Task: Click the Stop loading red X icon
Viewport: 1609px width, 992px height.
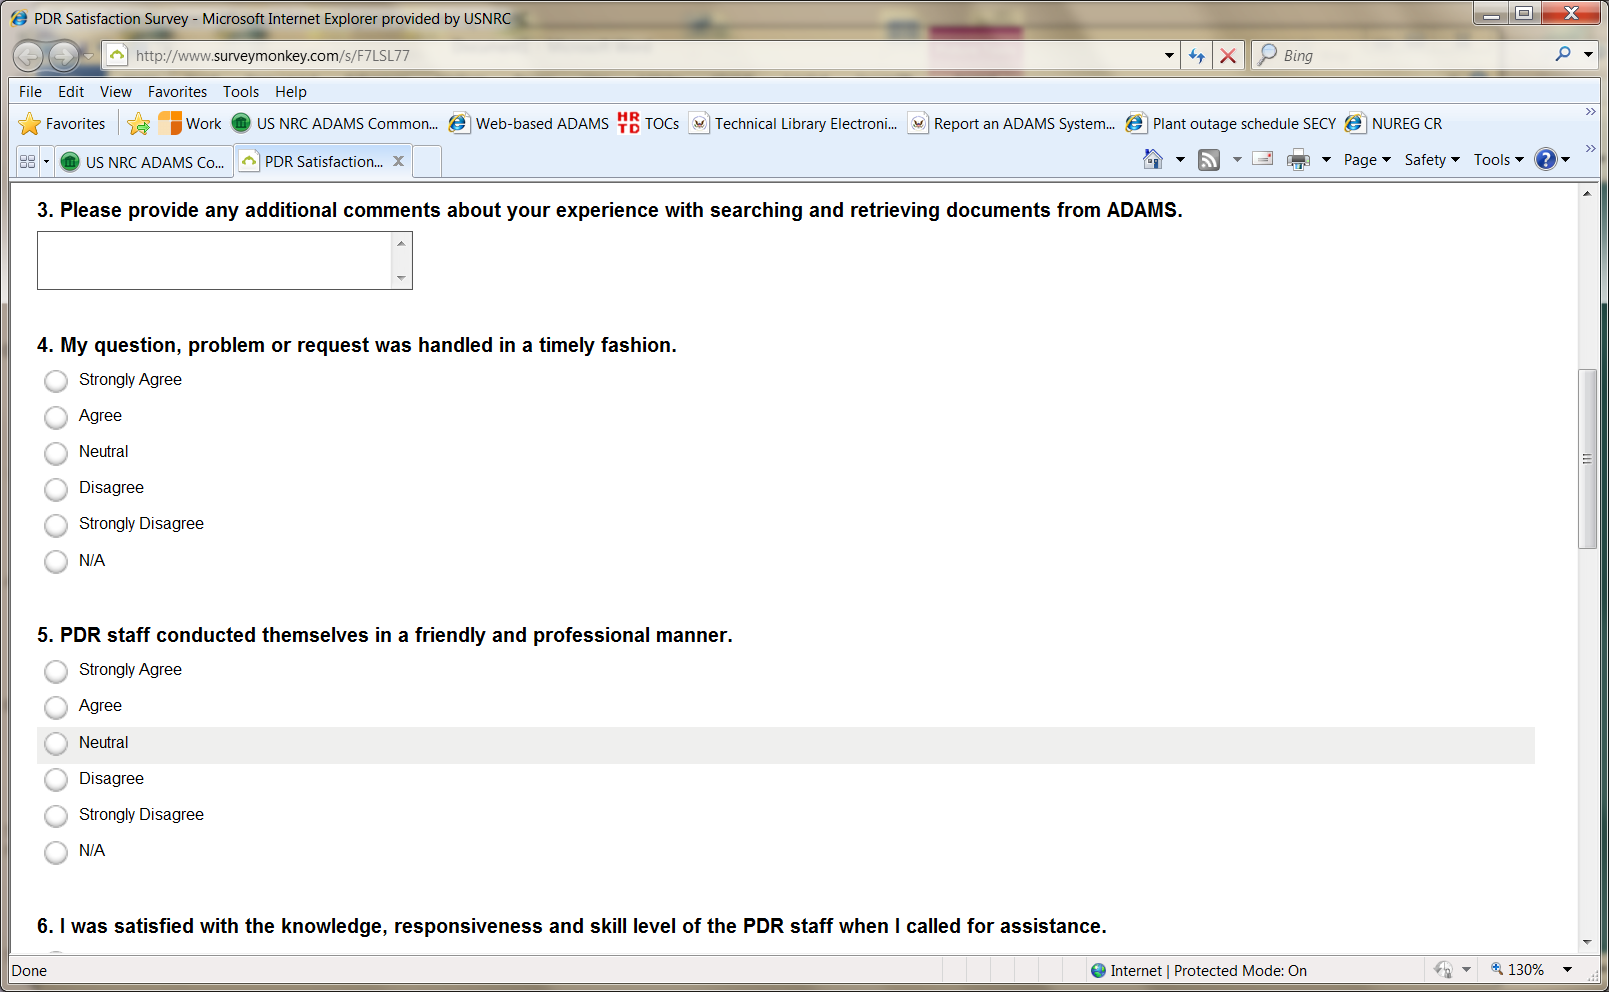Action: coord(1228,56)
